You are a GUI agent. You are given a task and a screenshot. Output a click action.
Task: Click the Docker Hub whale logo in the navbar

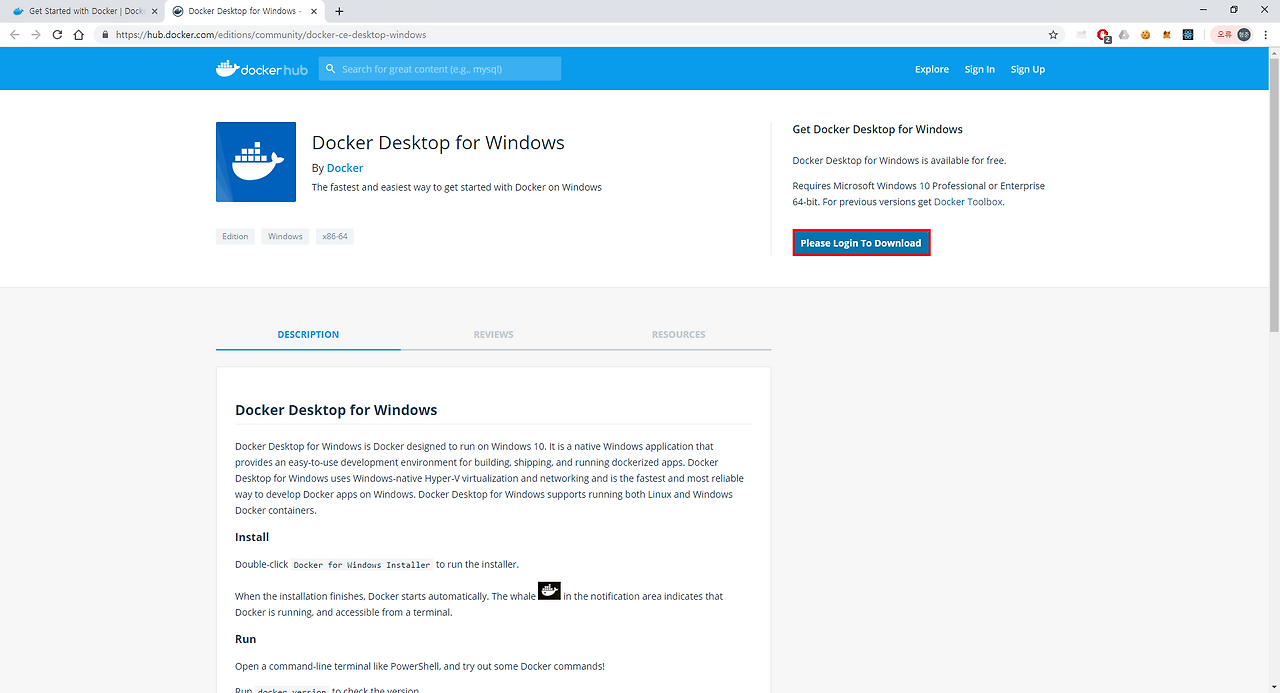pyautogui.click(x=228, y=68)
